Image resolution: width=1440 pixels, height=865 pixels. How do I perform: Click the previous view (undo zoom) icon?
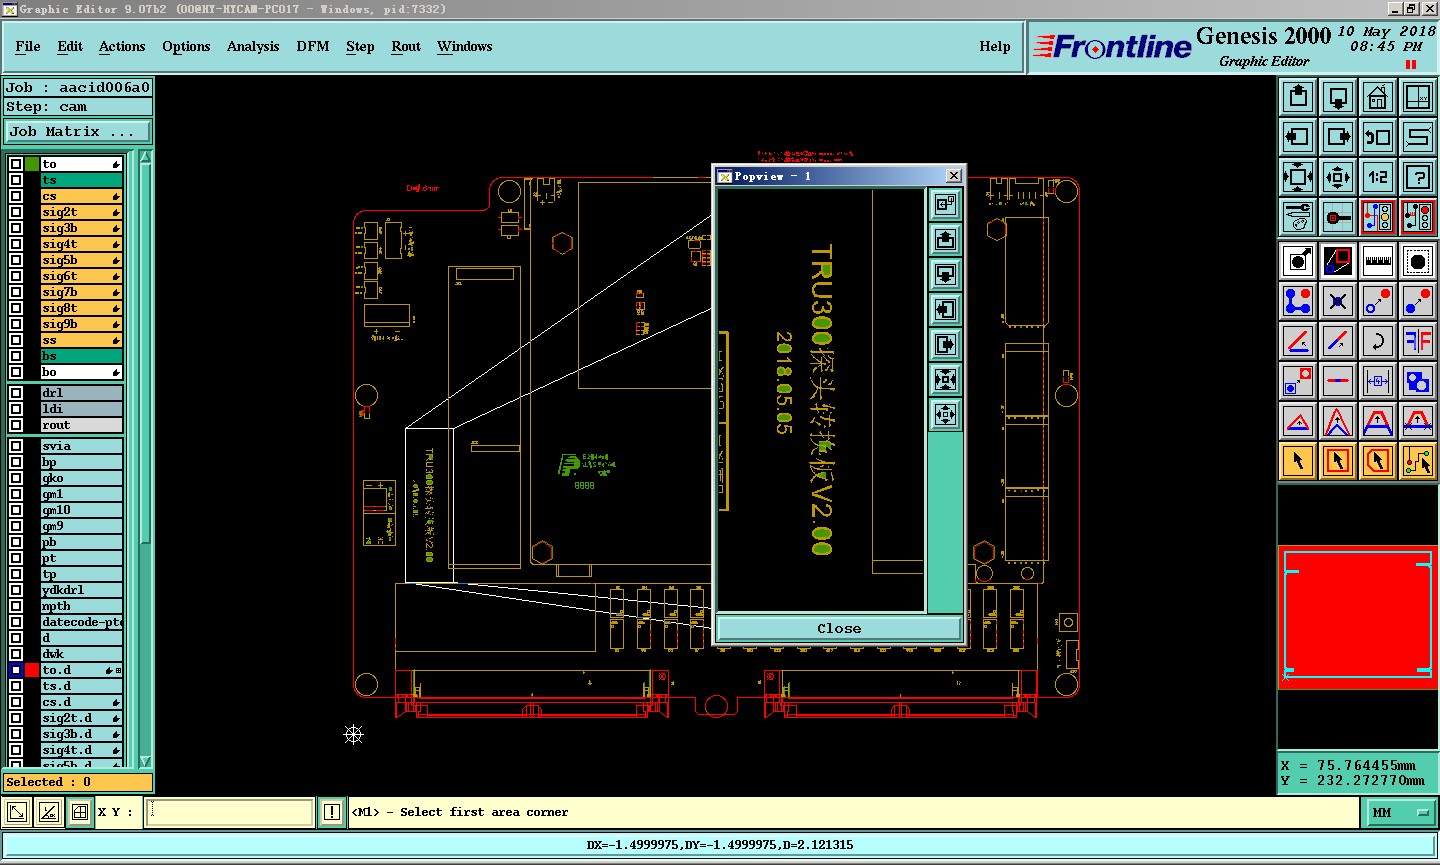[x=1378, y=137]
